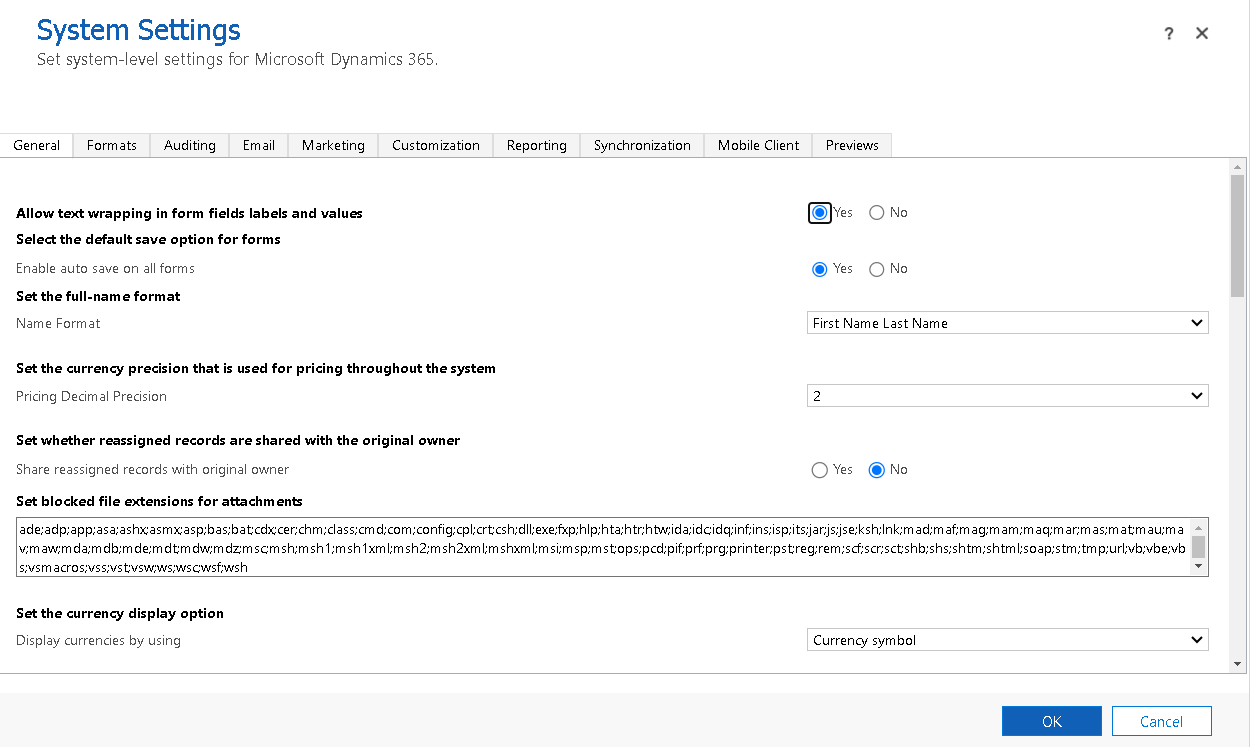This screenshot has height=747, width=1250.
Task: Open the Name Format dropdown
Action: click(x=1008, y=323)
